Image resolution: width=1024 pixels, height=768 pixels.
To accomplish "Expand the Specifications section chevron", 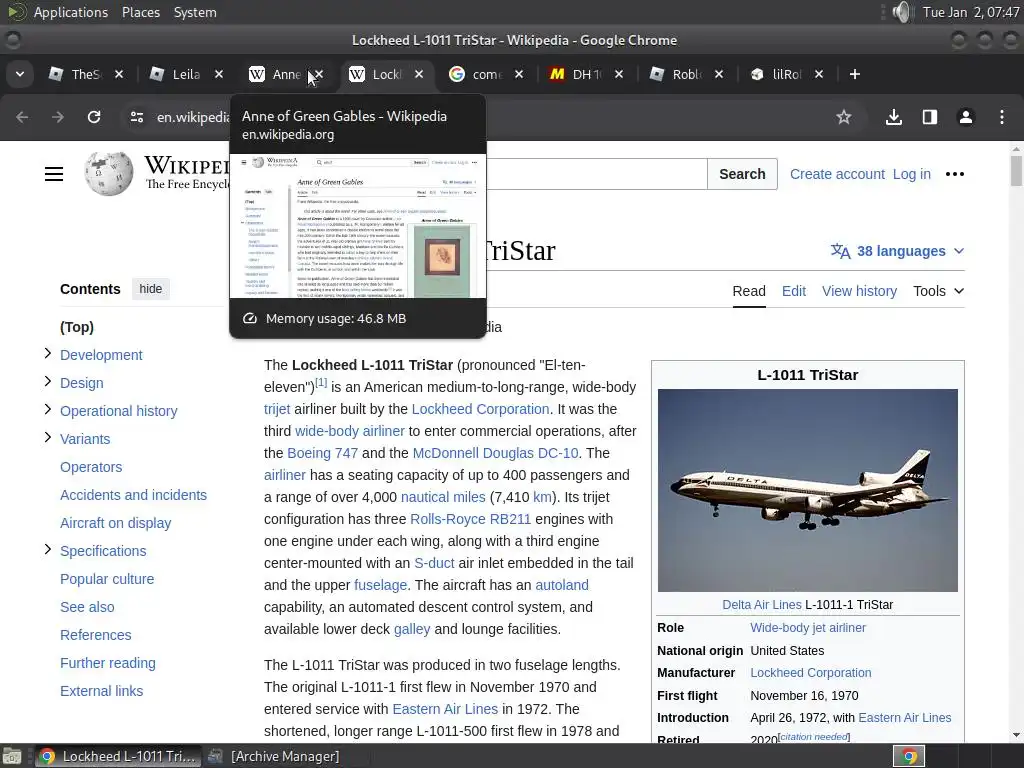I will coord(48,549).
